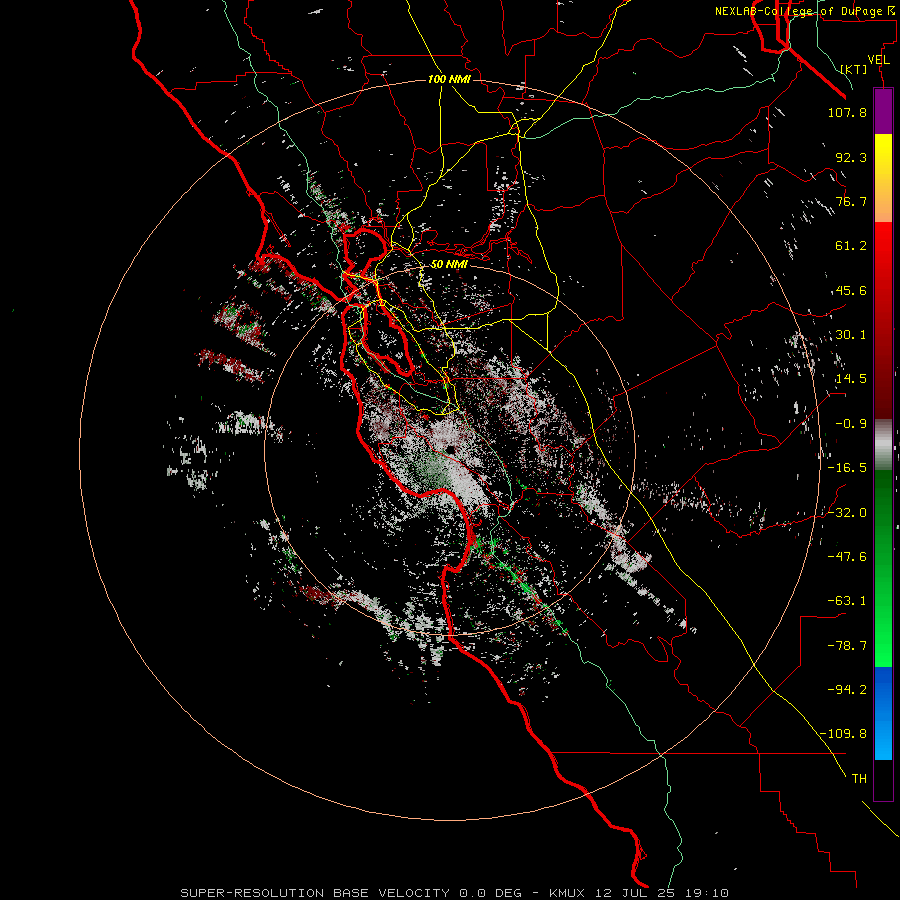Click the -94.2 scale value
Viewport: 900px width, 900px height.
tap(847, 690)
